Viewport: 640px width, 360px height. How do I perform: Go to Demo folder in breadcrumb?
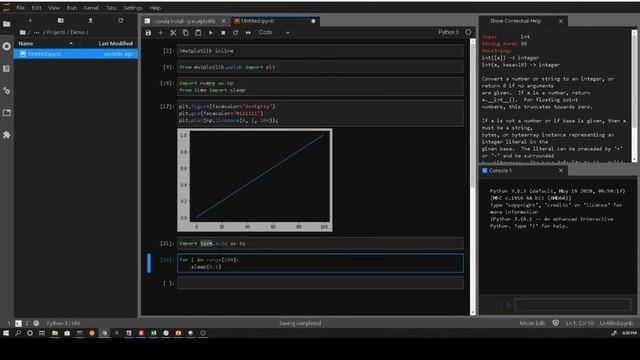coord(77,32)
